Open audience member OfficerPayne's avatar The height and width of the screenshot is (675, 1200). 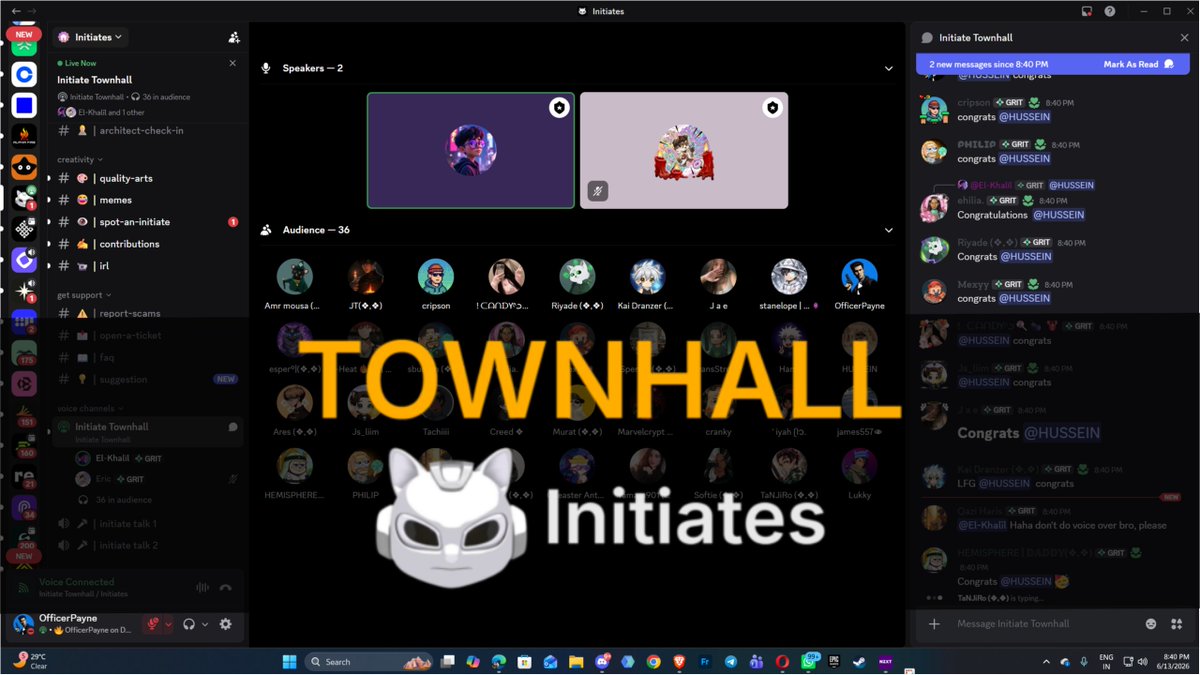coord(859,277)
